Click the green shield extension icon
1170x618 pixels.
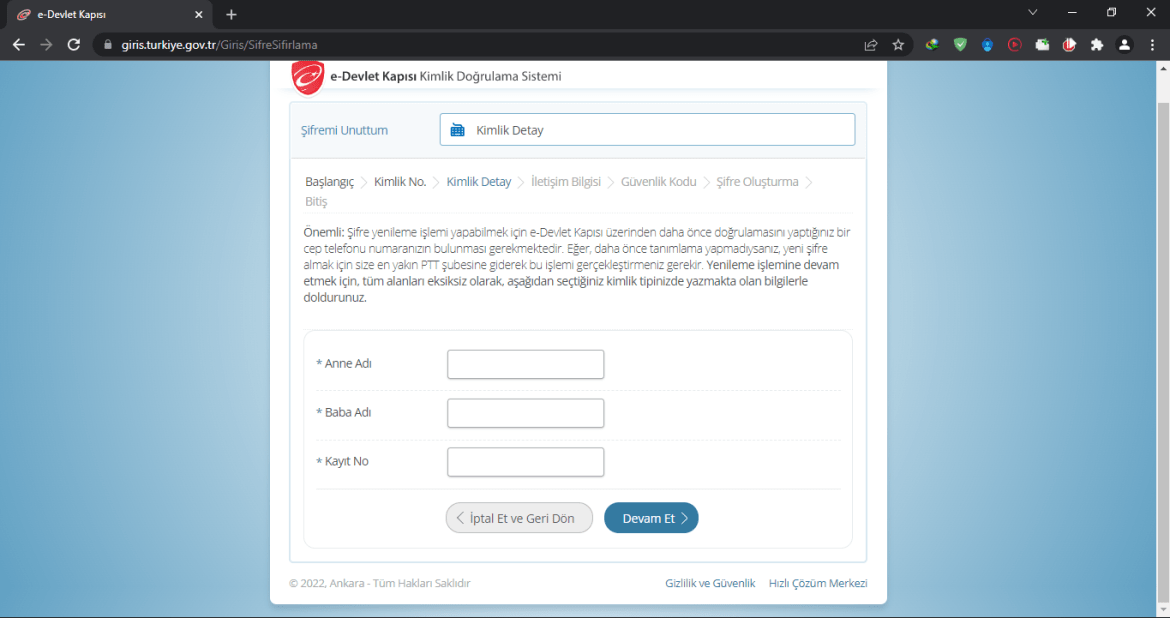960,45
